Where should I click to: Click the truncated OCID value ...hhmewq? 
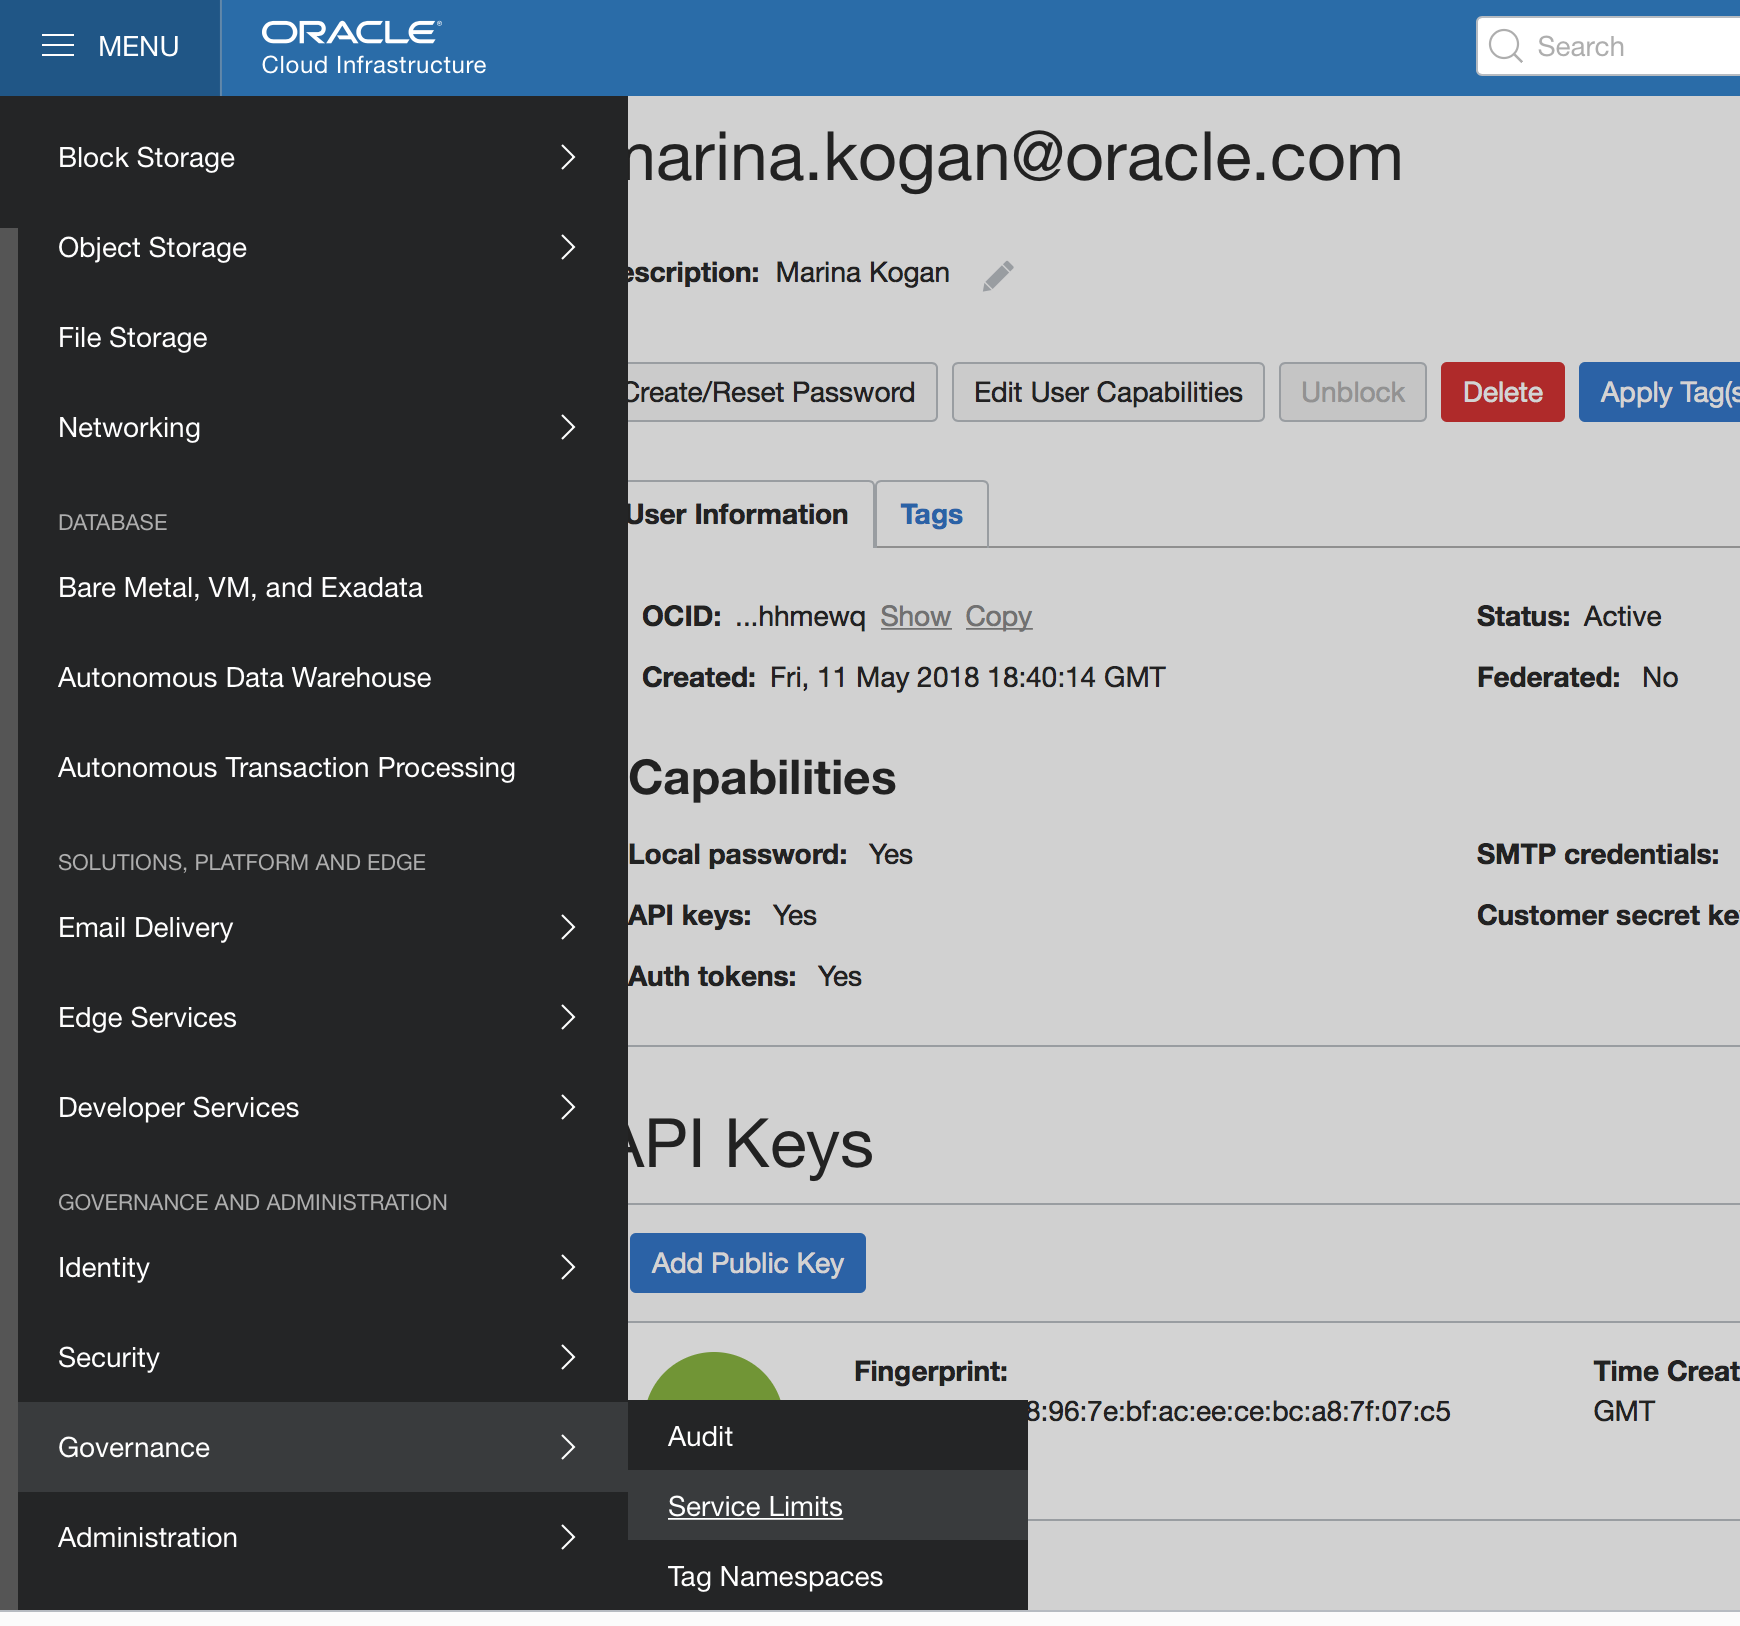(800, 616)
